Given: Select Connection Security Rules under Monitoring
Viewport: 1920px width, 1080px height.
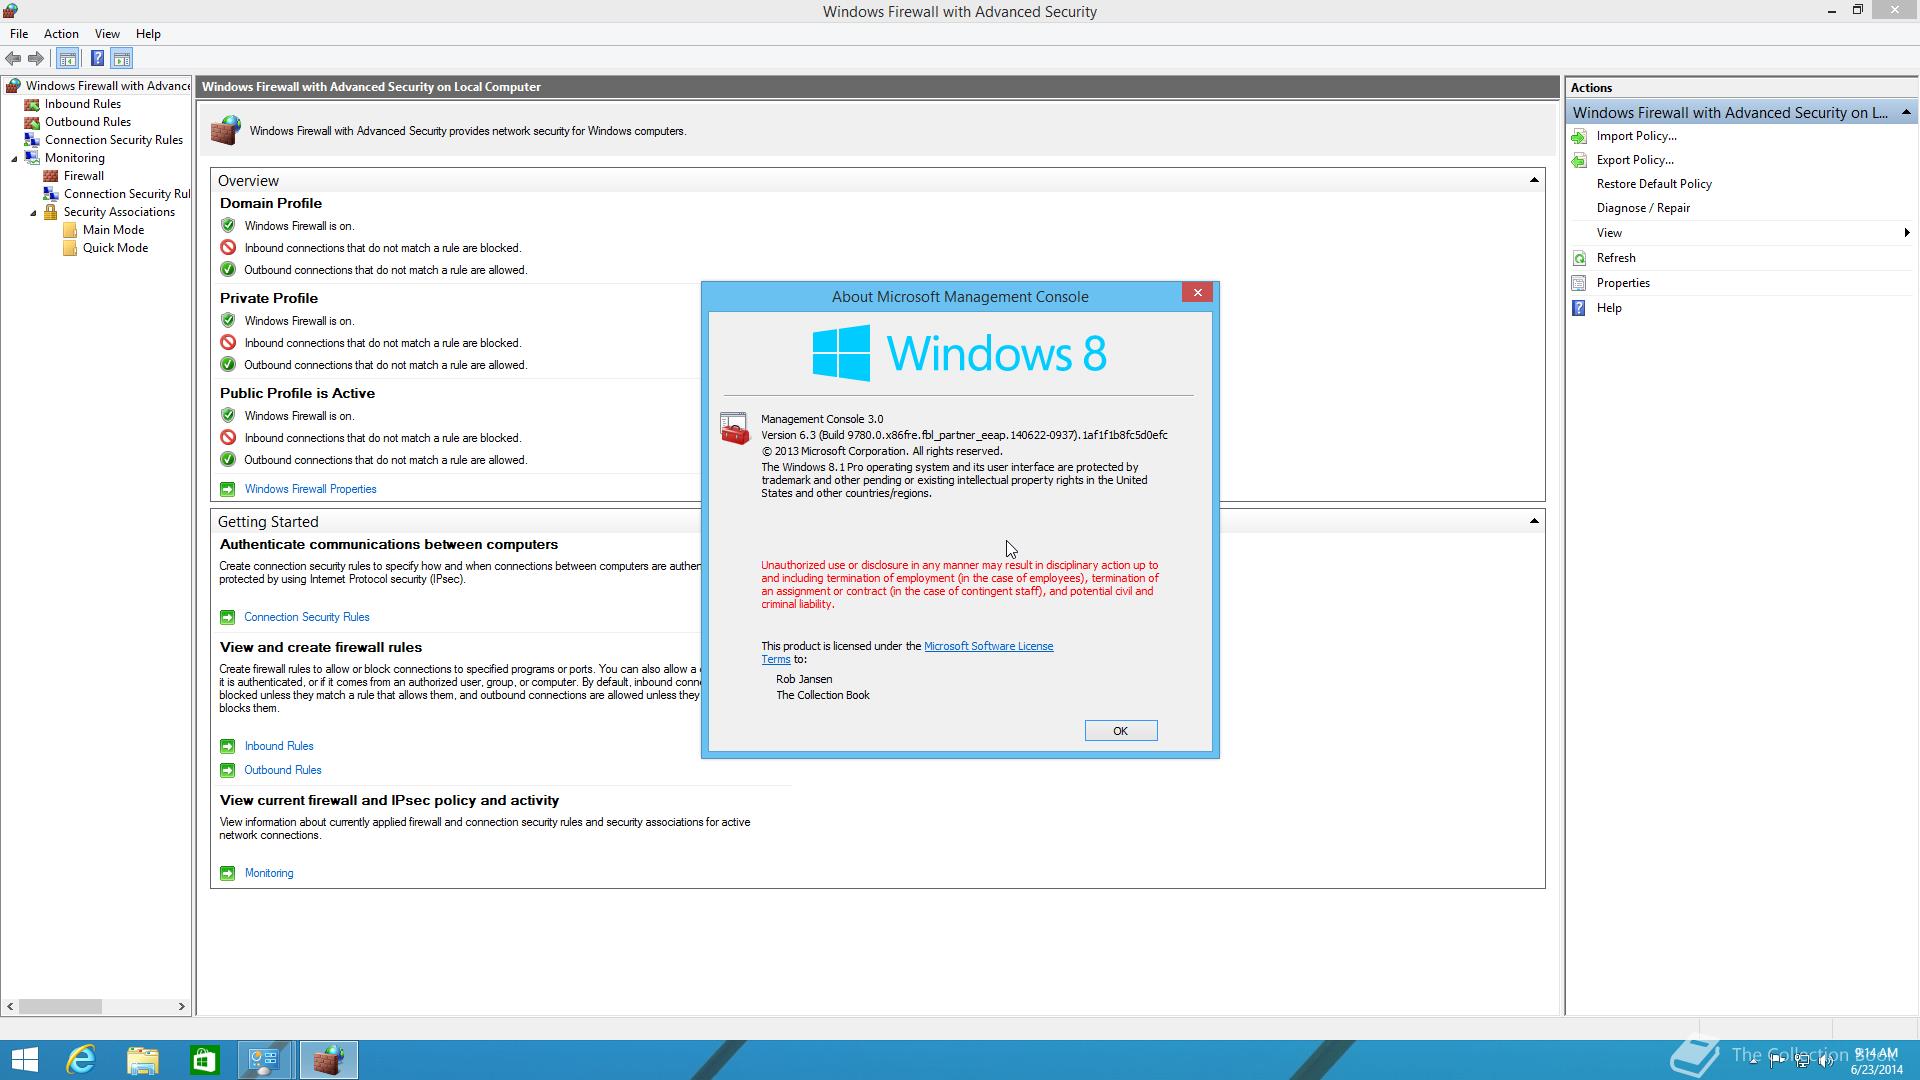Looking at the screenshot, I should (x=126, y=194).
